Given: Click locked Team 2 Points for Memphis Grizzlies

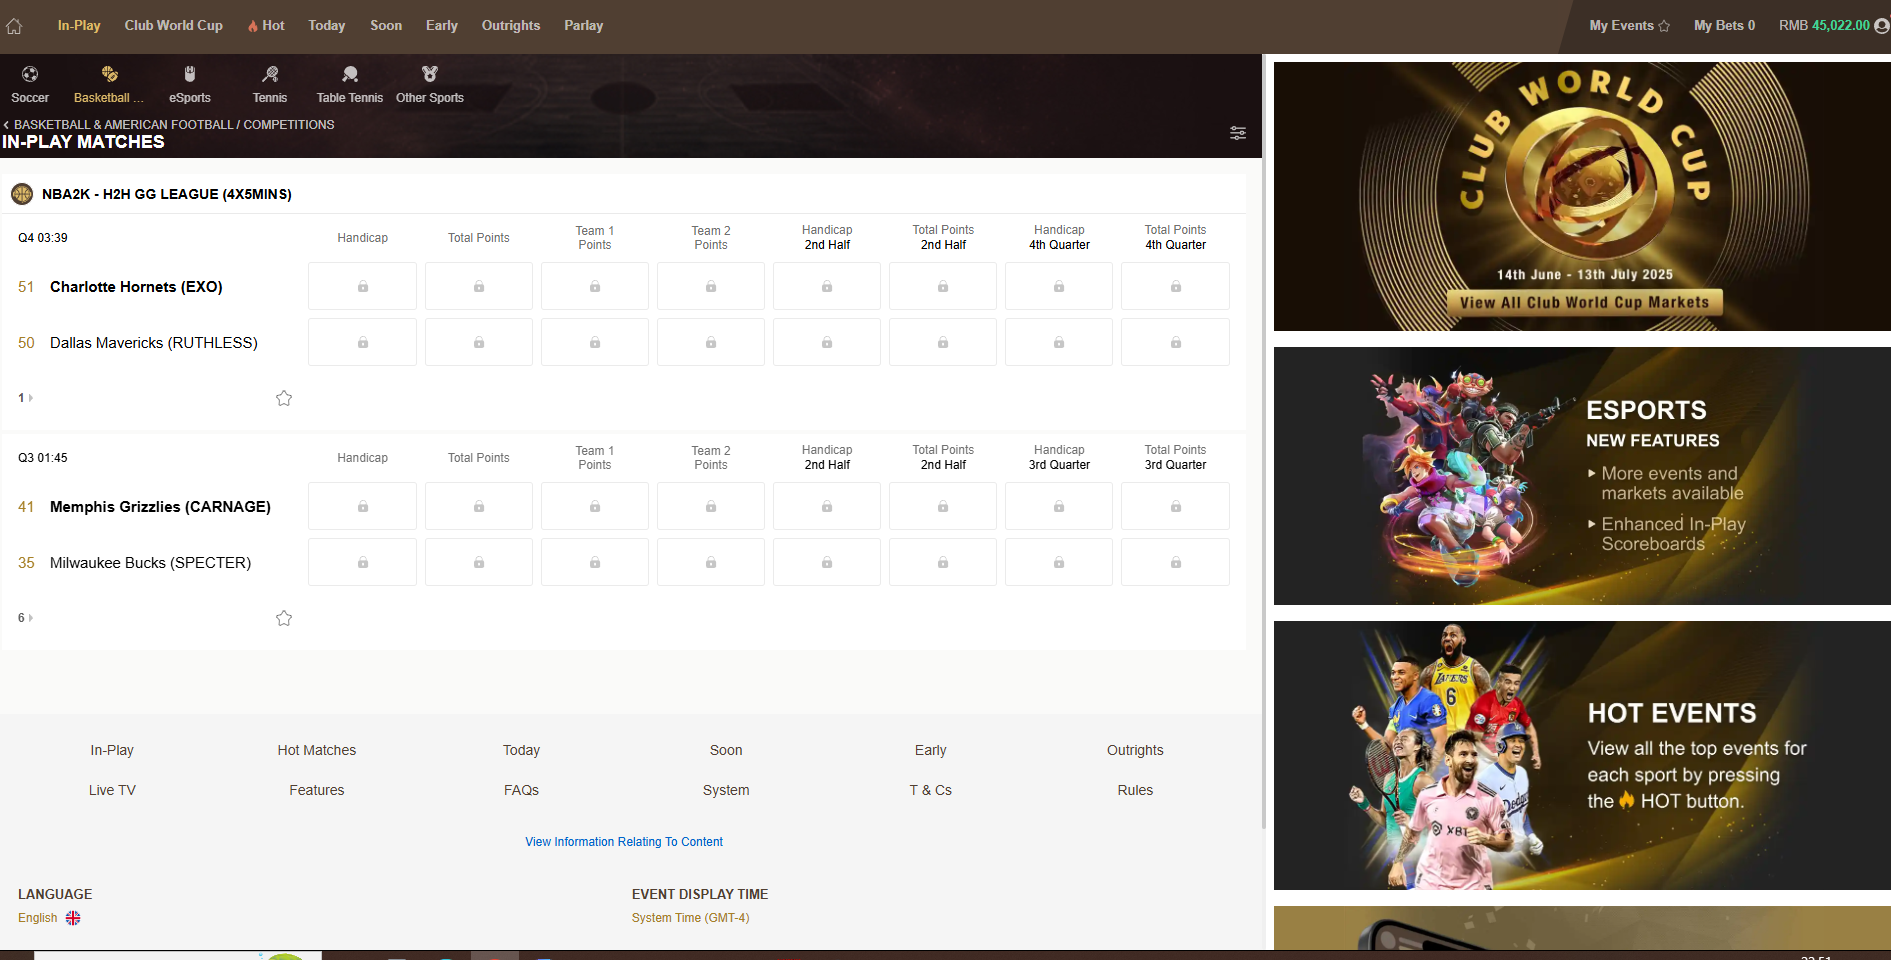Looking at the screenshot, I should (x=711, y=507).
